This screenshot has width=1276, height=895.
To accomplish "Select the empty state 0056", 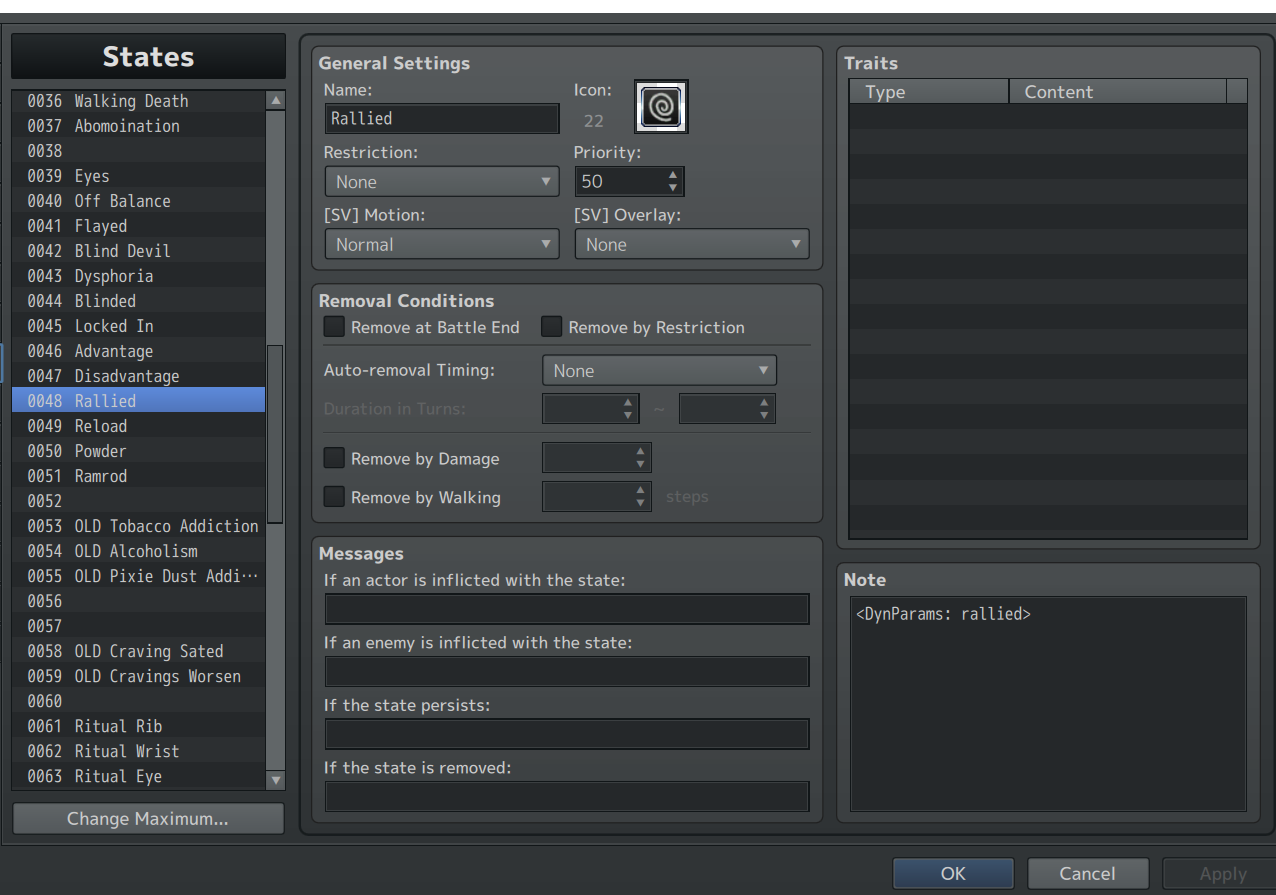I will [x=139, y=601].
